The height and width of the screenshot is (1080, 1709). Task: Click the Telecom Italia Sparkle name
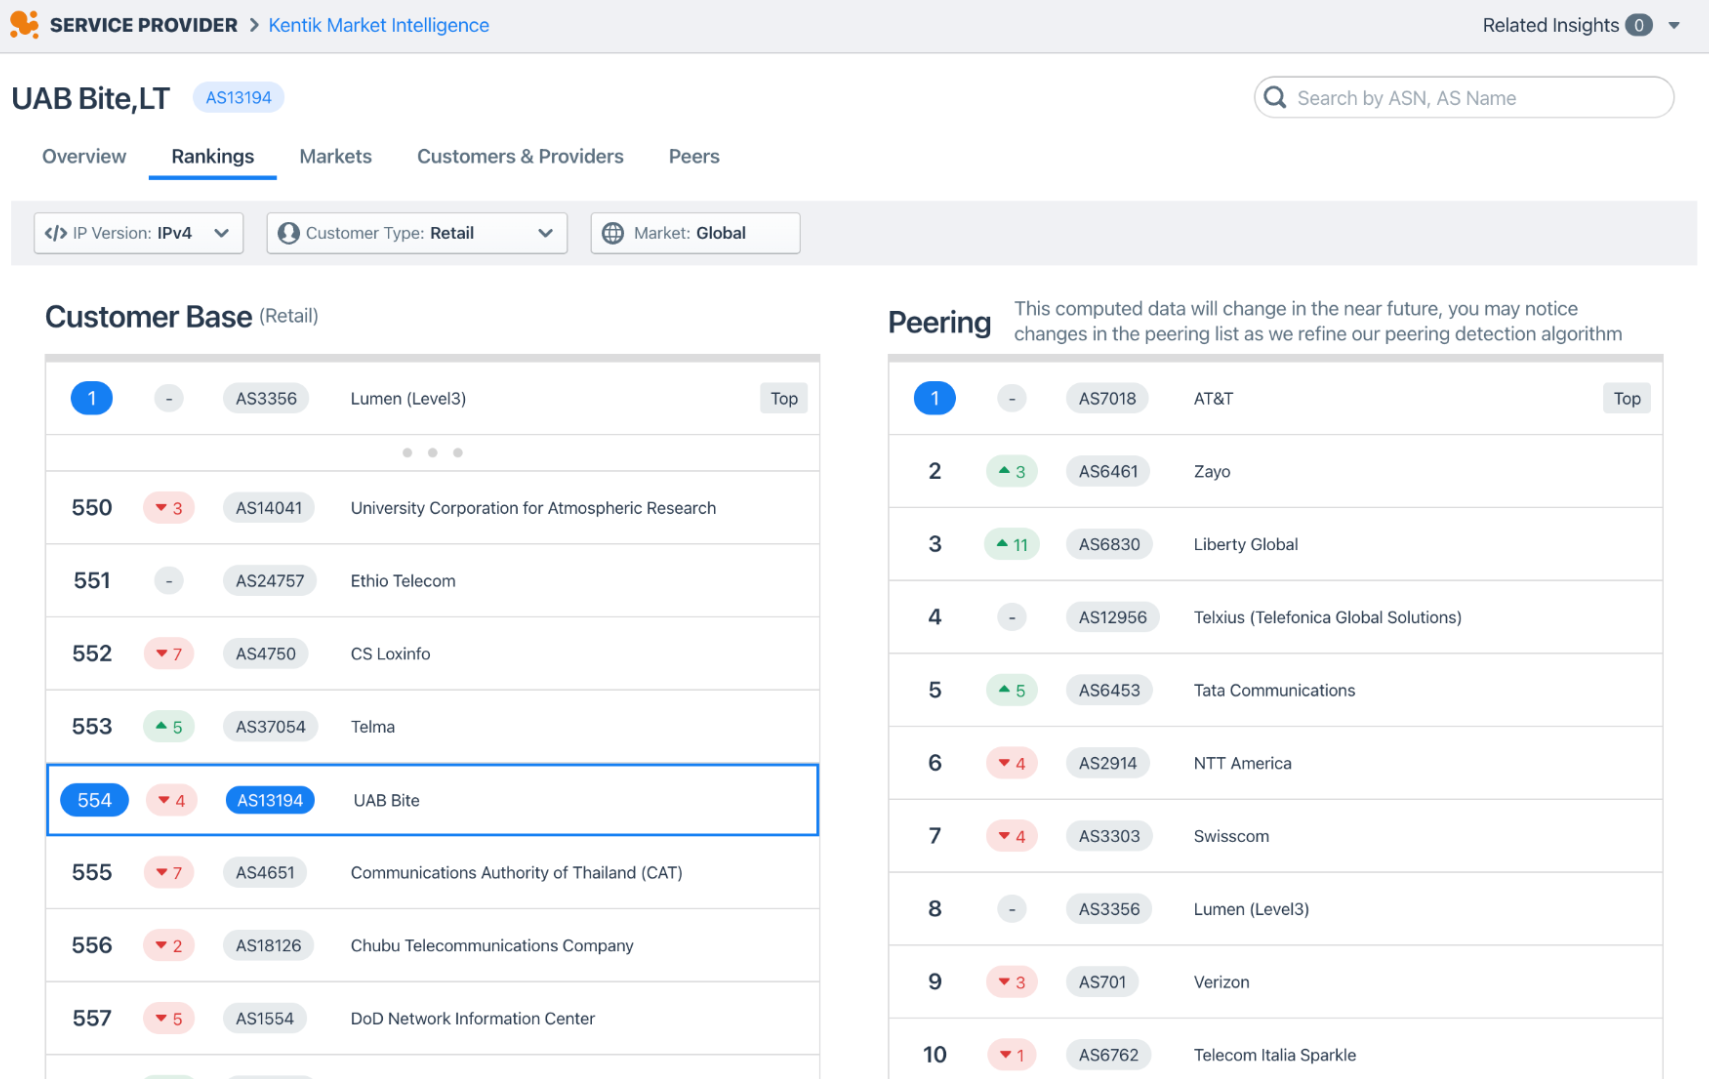pyautogui.click(x=1275, y=1055)
